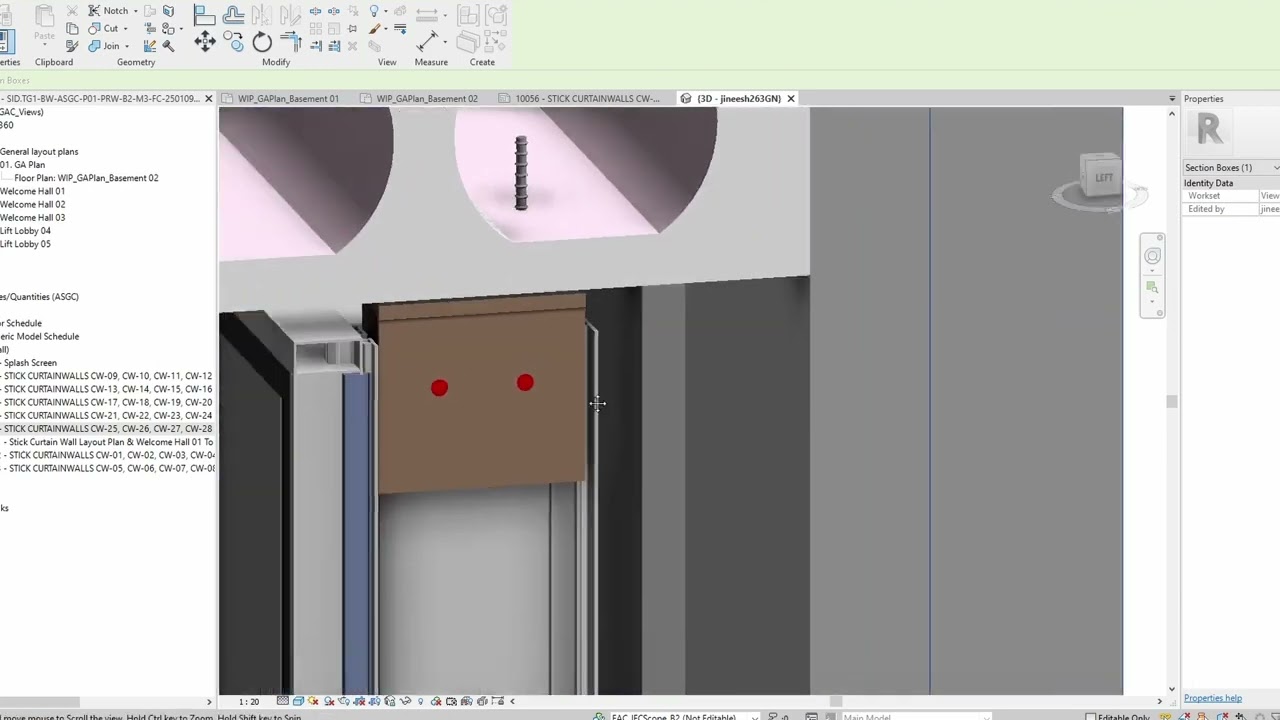This screenshot has height=720, width=1280.
Task: Click the Cut geometry tool
Action: point(103,28)
